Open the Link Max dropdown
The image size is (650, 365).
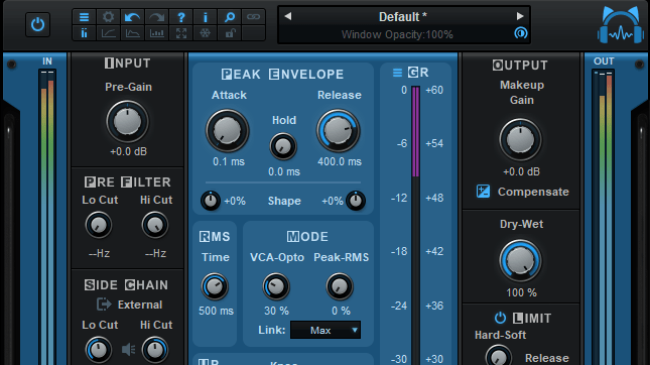325,330
